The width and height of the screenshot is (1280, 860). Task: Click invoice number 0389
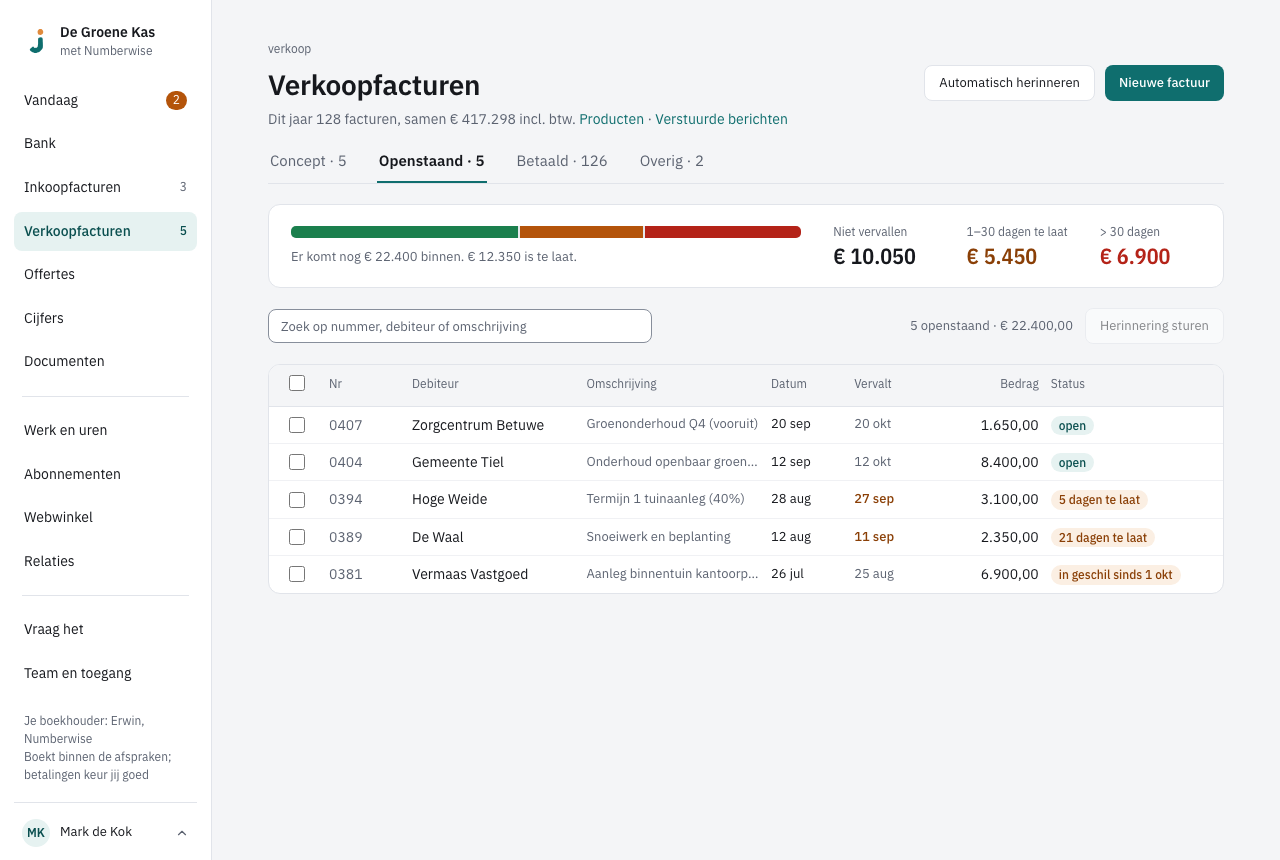coord(346,537)
